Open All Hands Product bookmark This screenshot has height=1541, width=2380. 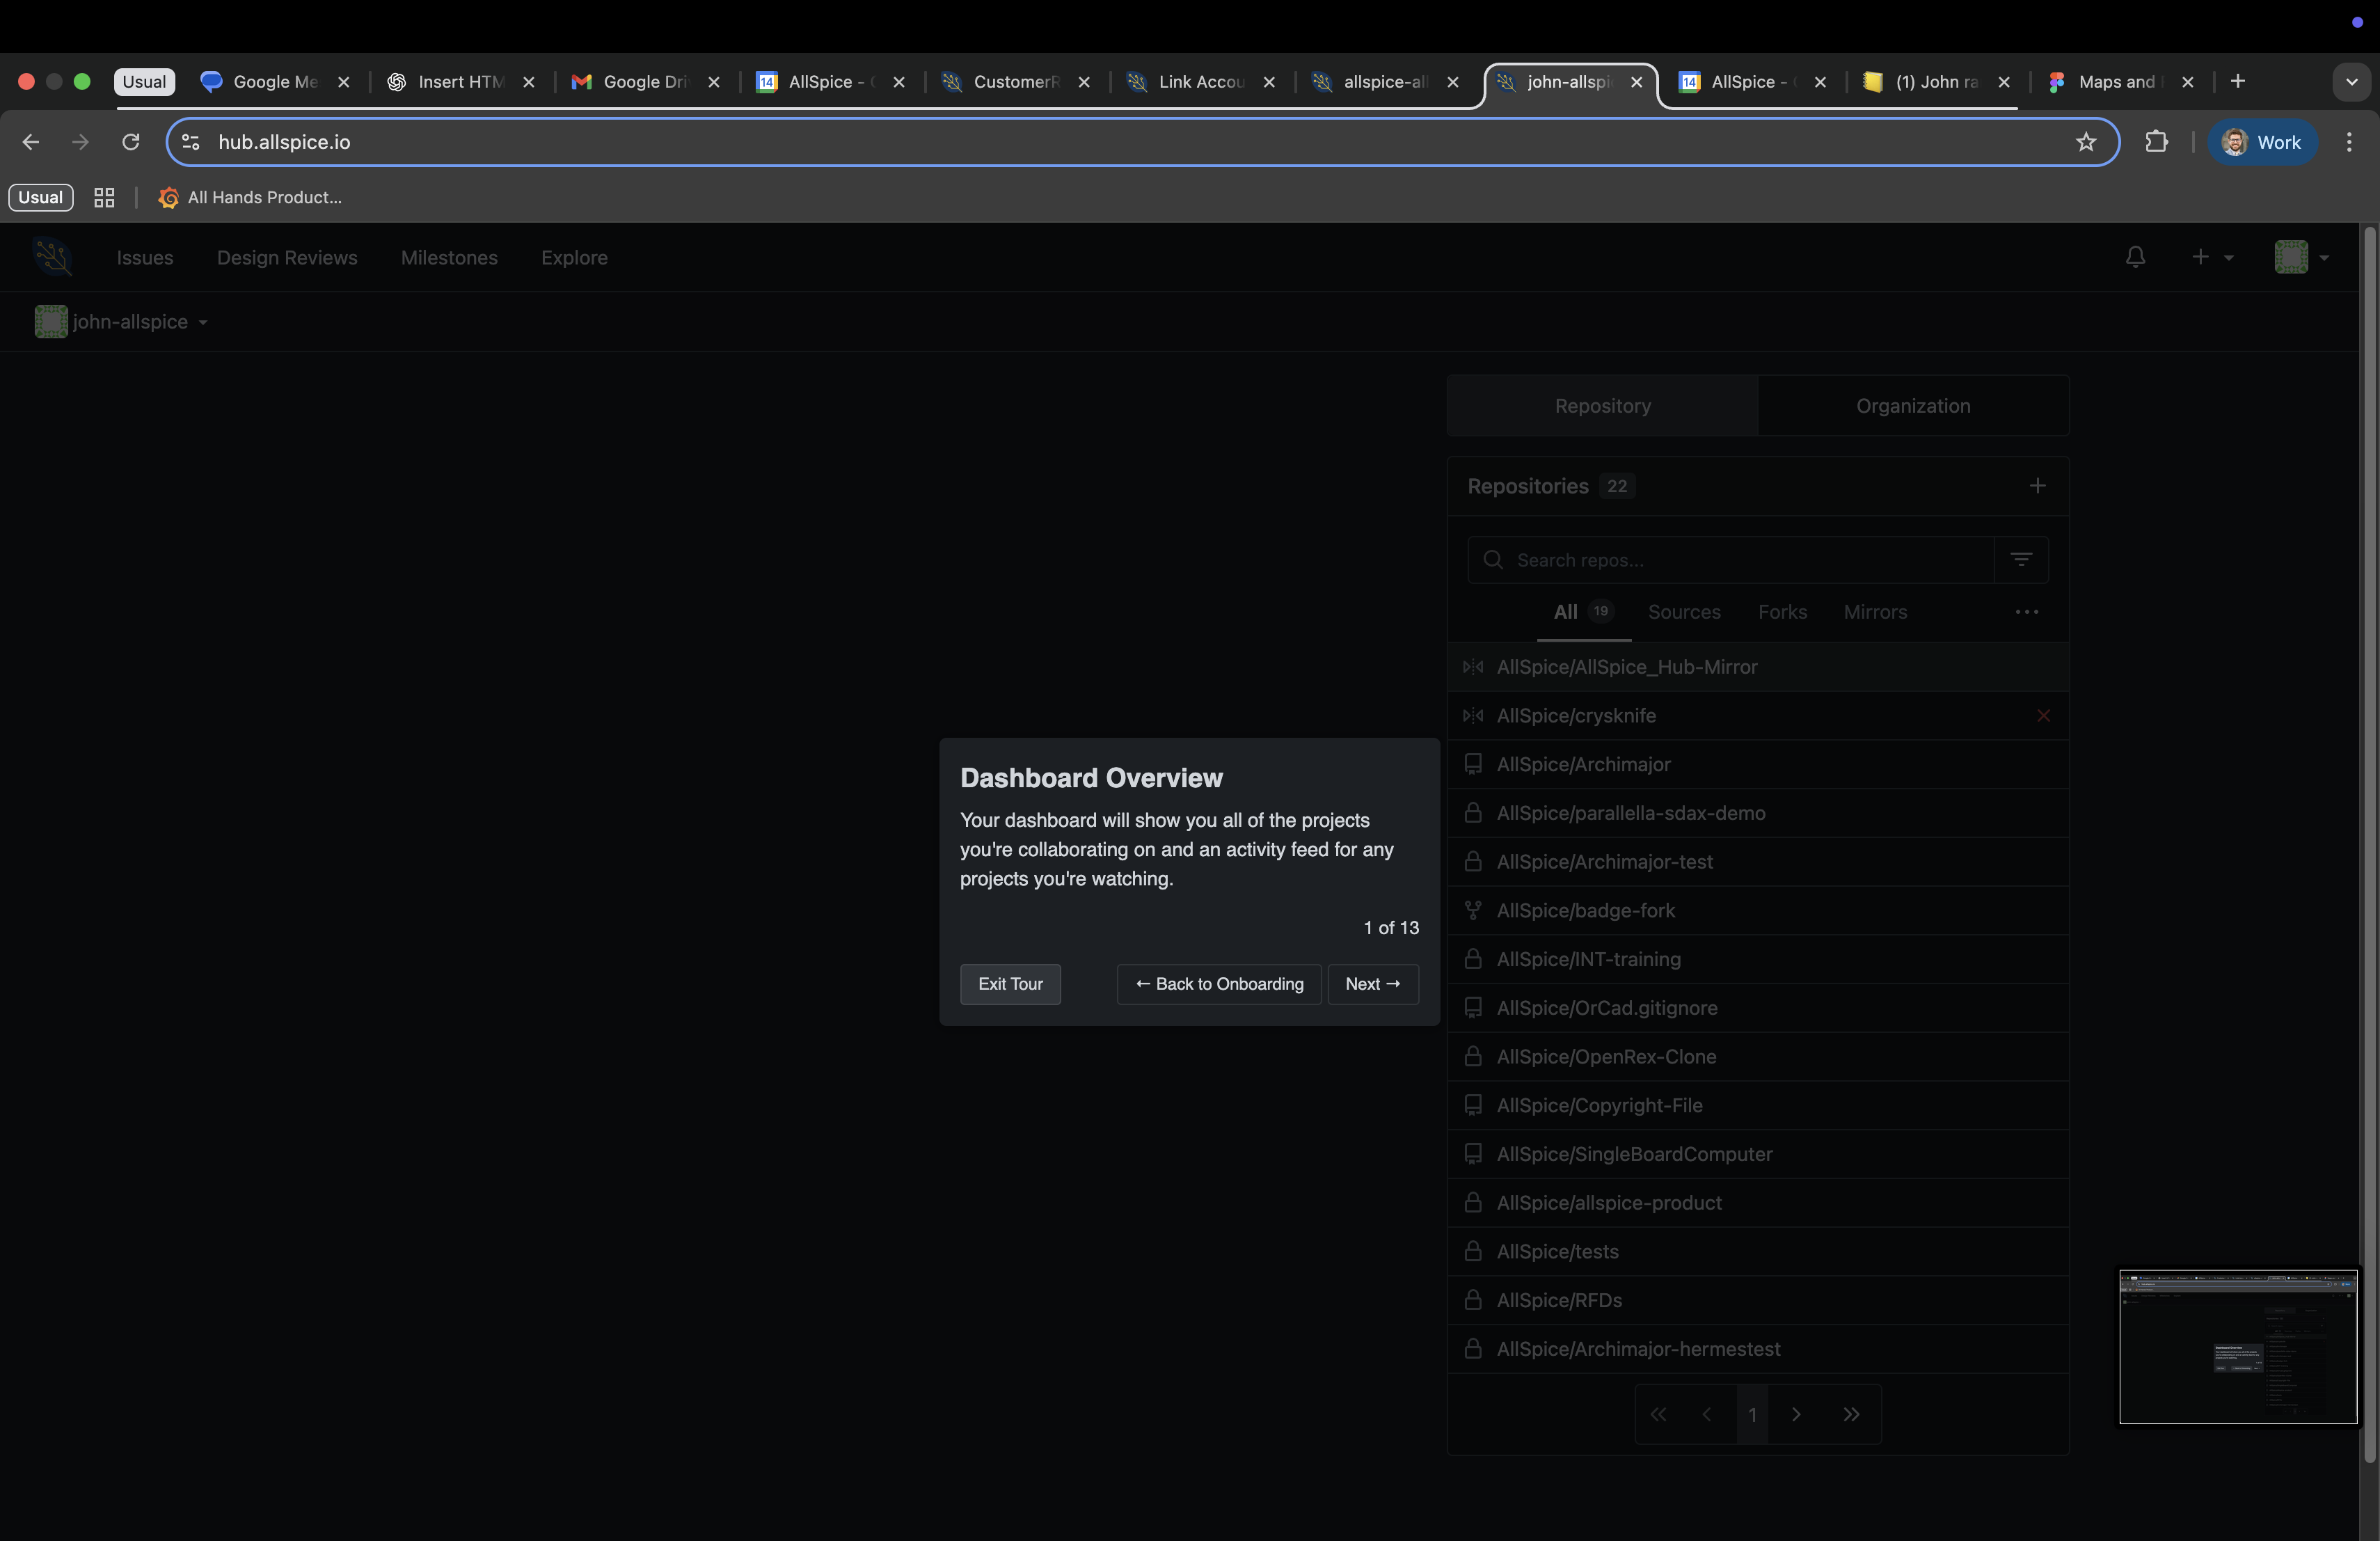click(x=250, y=198)
